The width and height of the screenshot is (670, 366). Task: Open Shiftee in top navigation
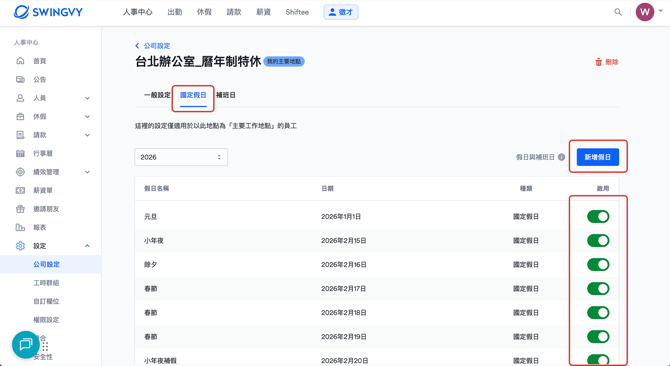(297, 12)
